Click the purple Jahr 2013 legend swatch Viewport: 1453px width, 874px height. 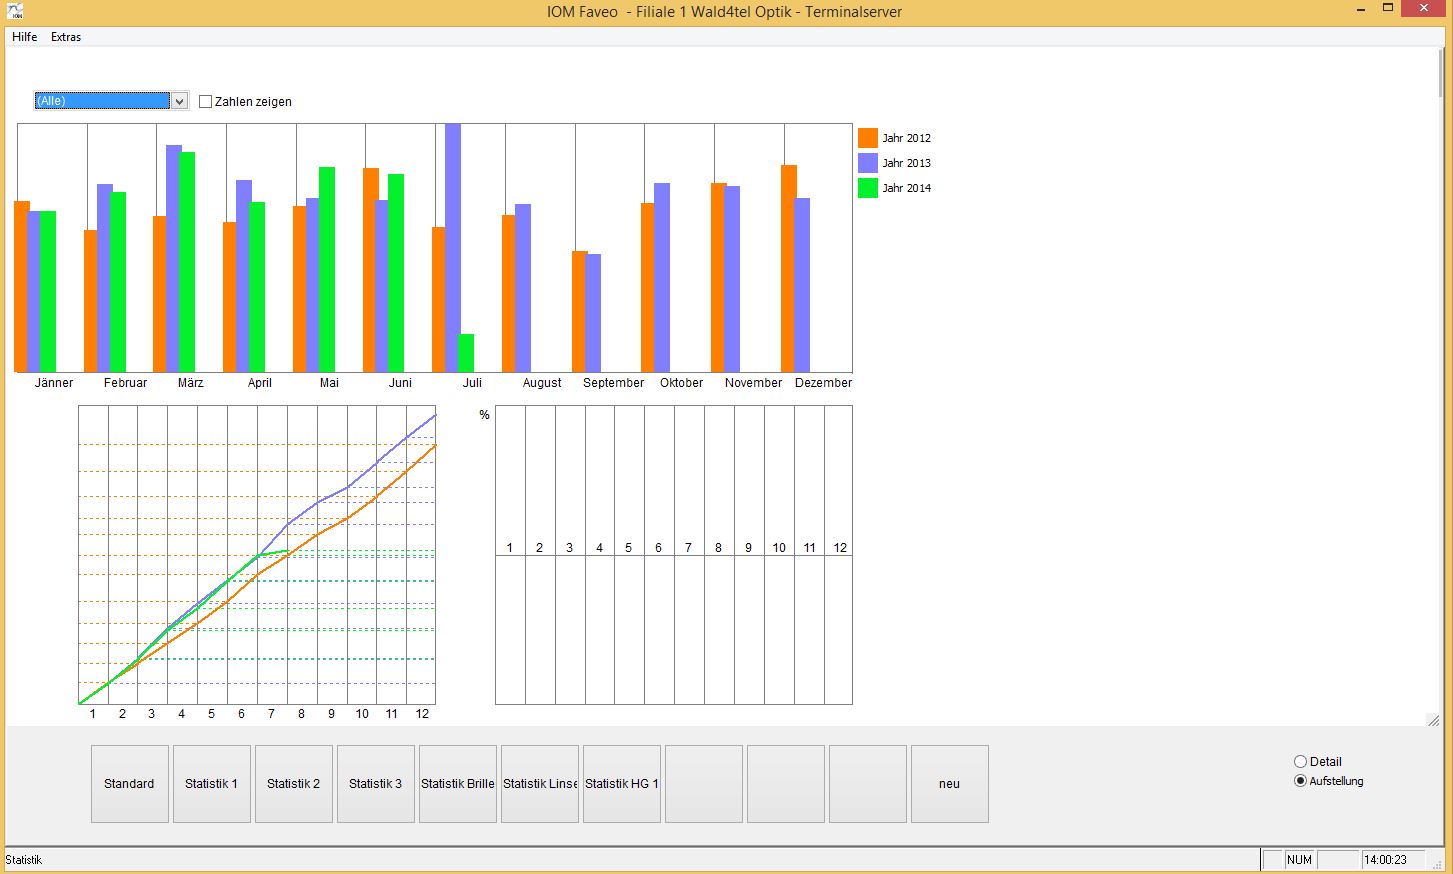click(x=867, y=163)
